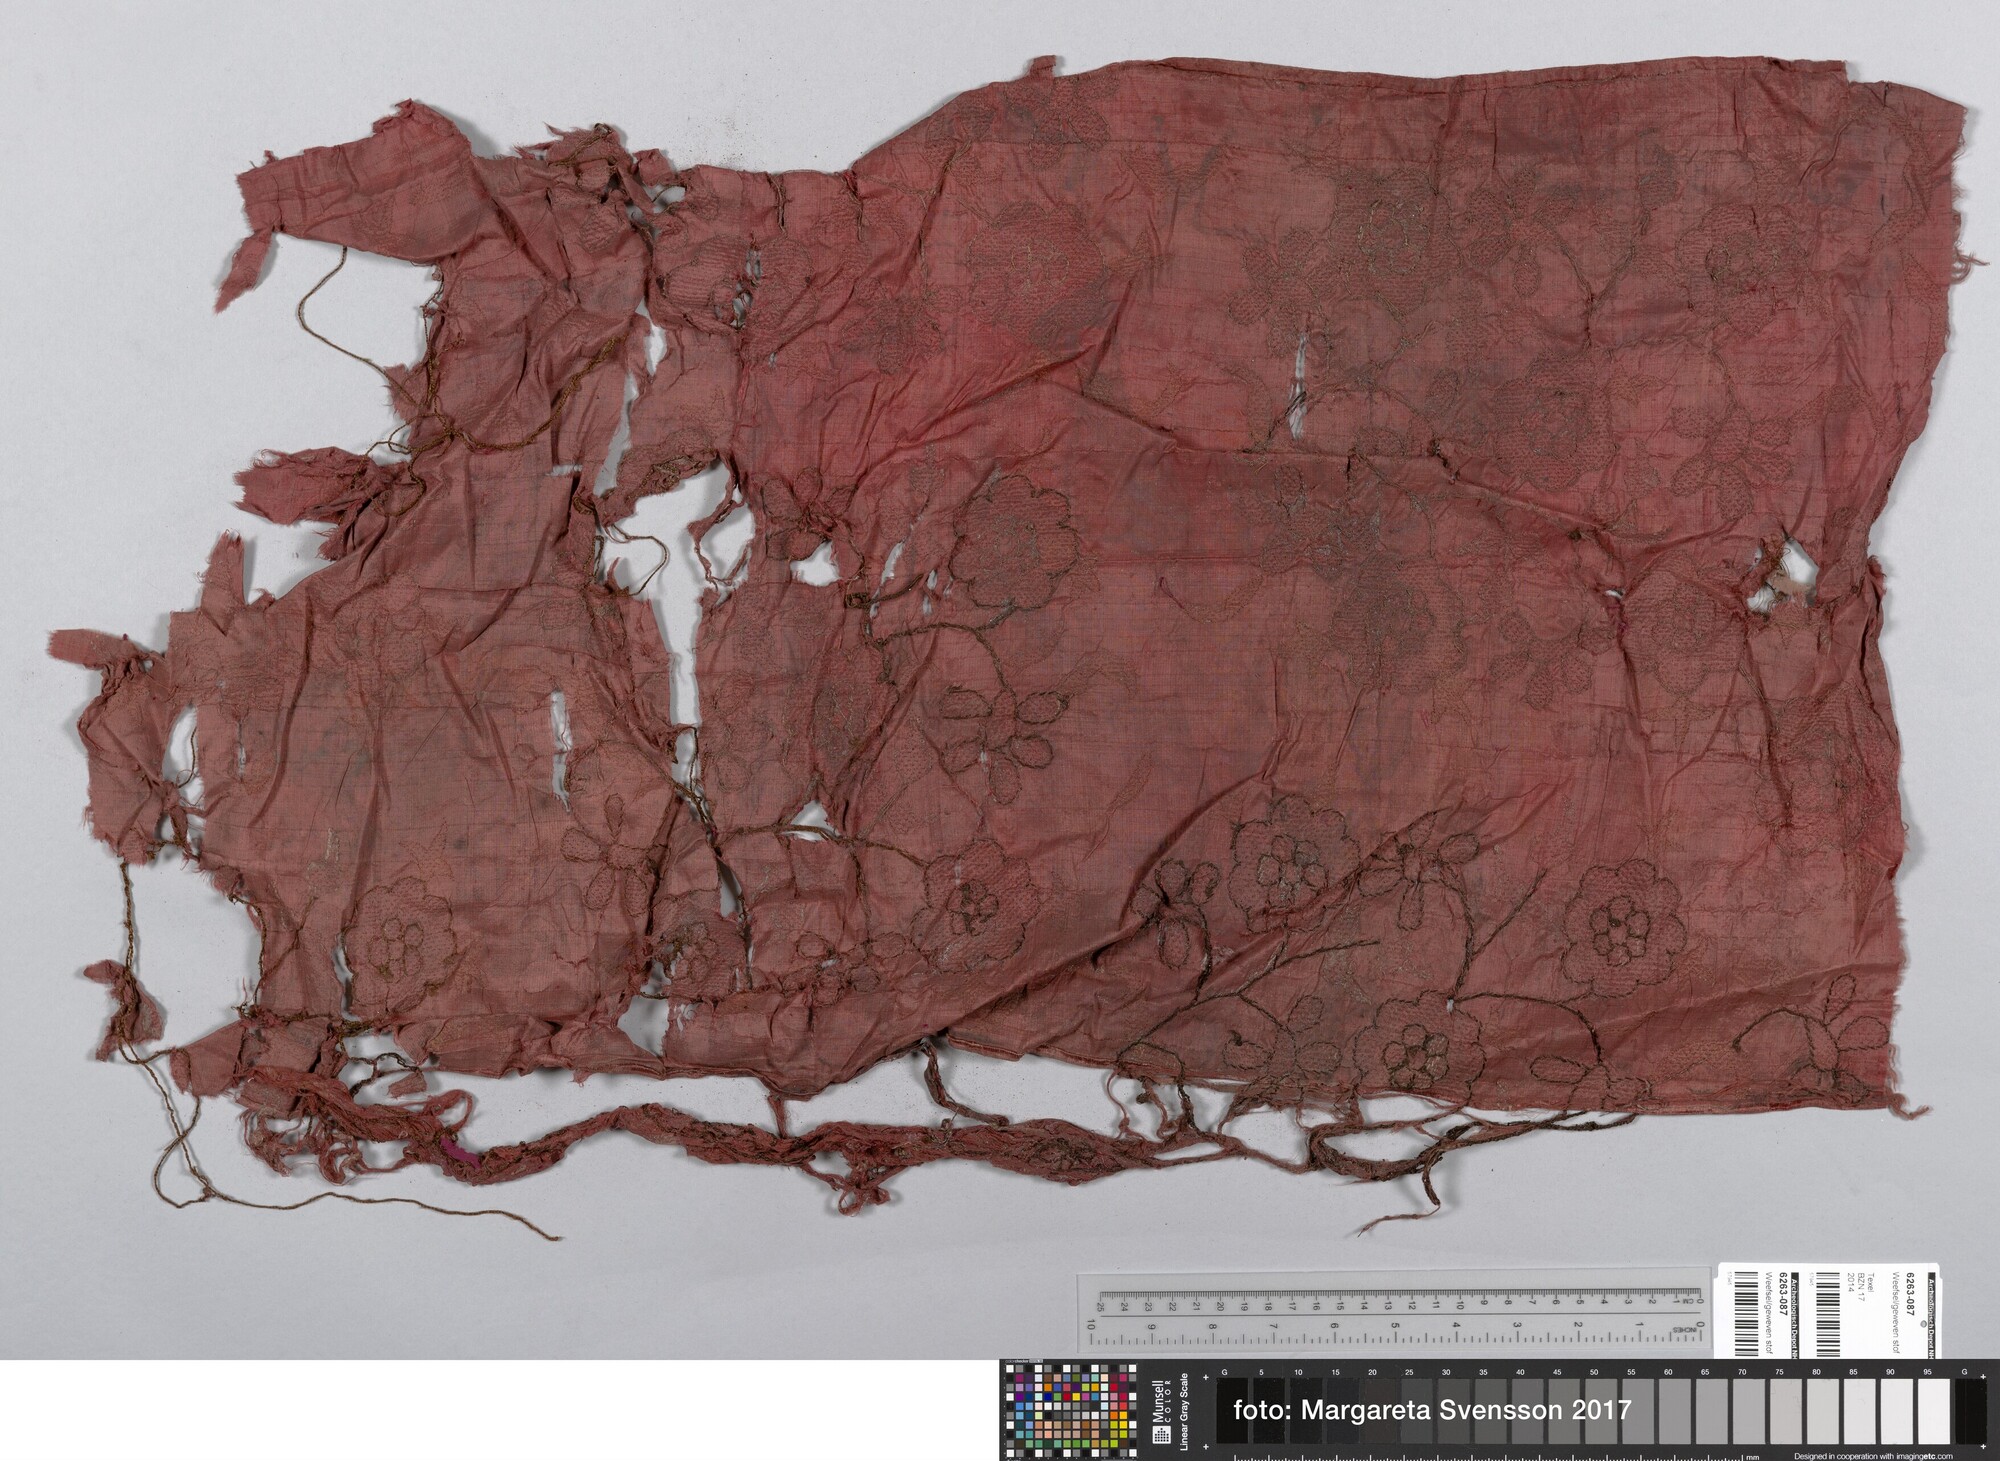2000x1461 pixels.
Task: Click the 'foto: Margareta Svensson 2017' caption
Action: (x=1431, y=1411)
